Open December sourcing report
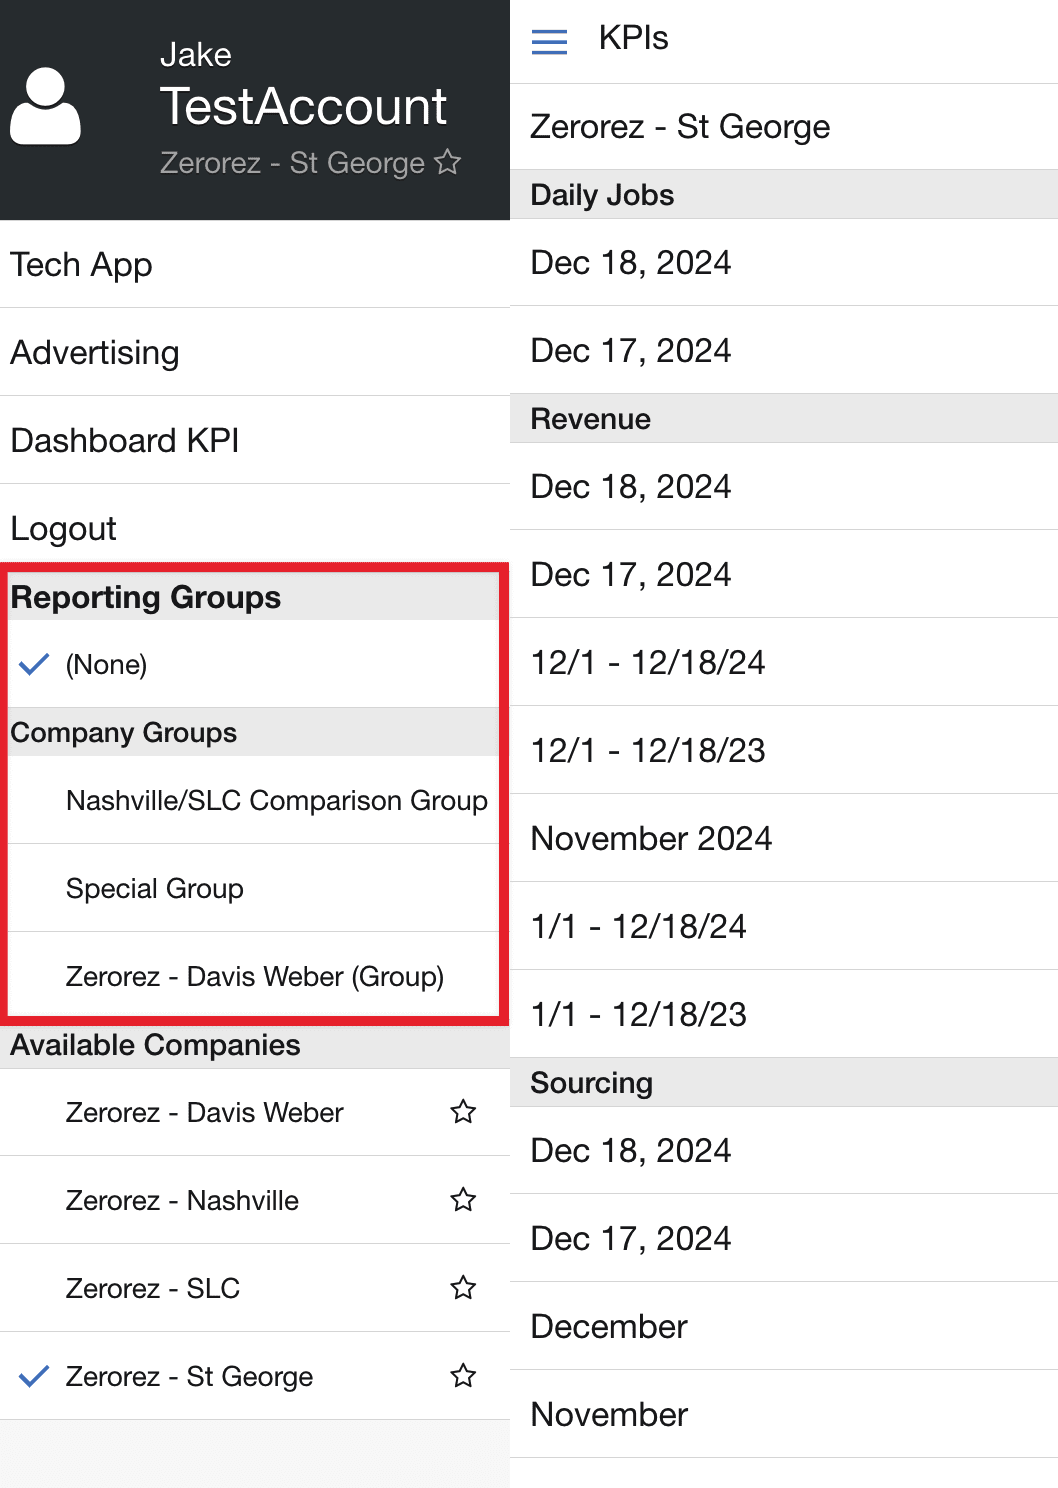The height and width of the screenshot is (1488, 1058). click(x=784, y=1326)
